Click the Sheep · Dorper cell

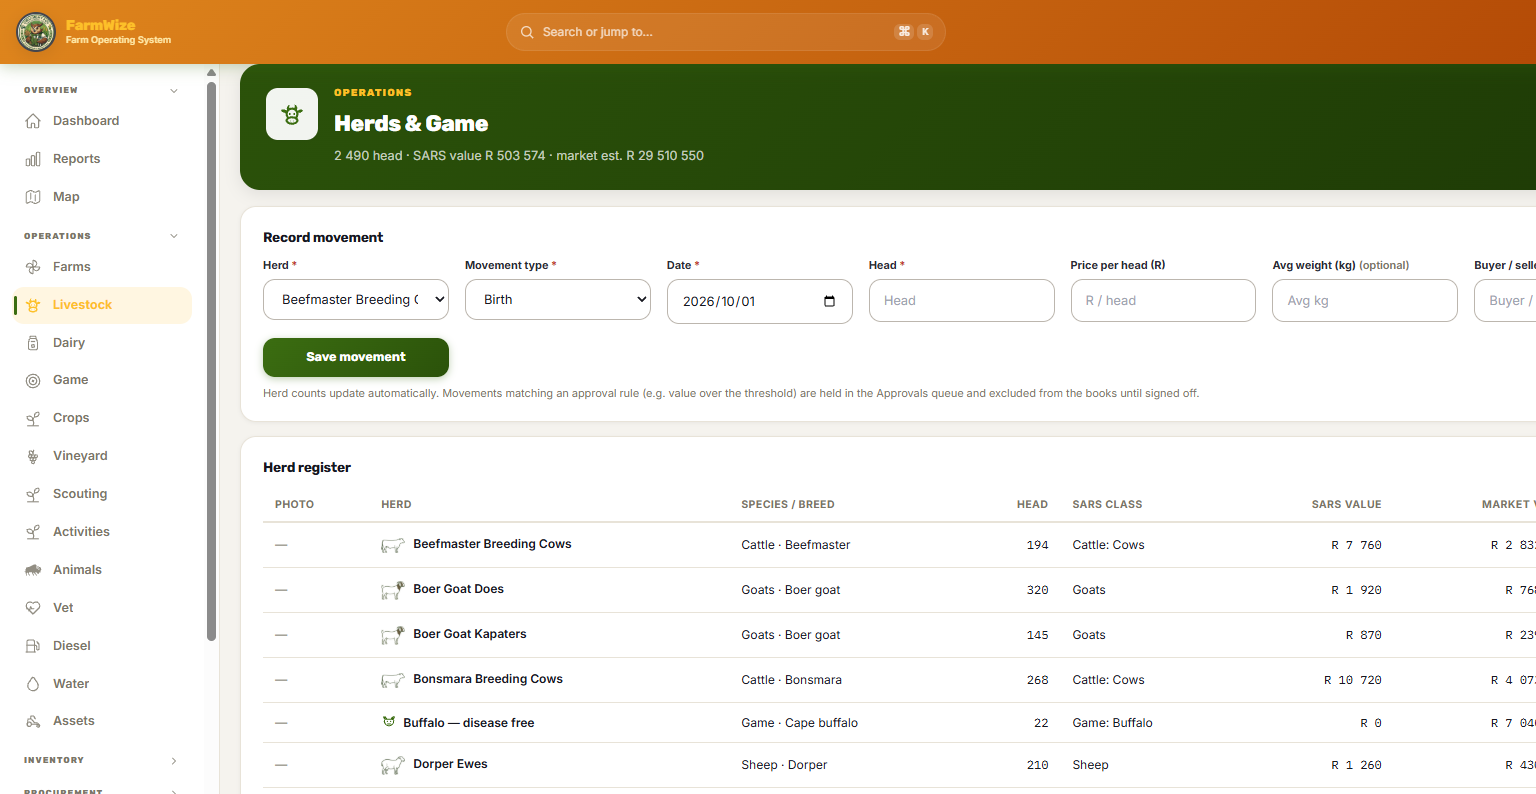pyautogui.click(x=784, y=765)
